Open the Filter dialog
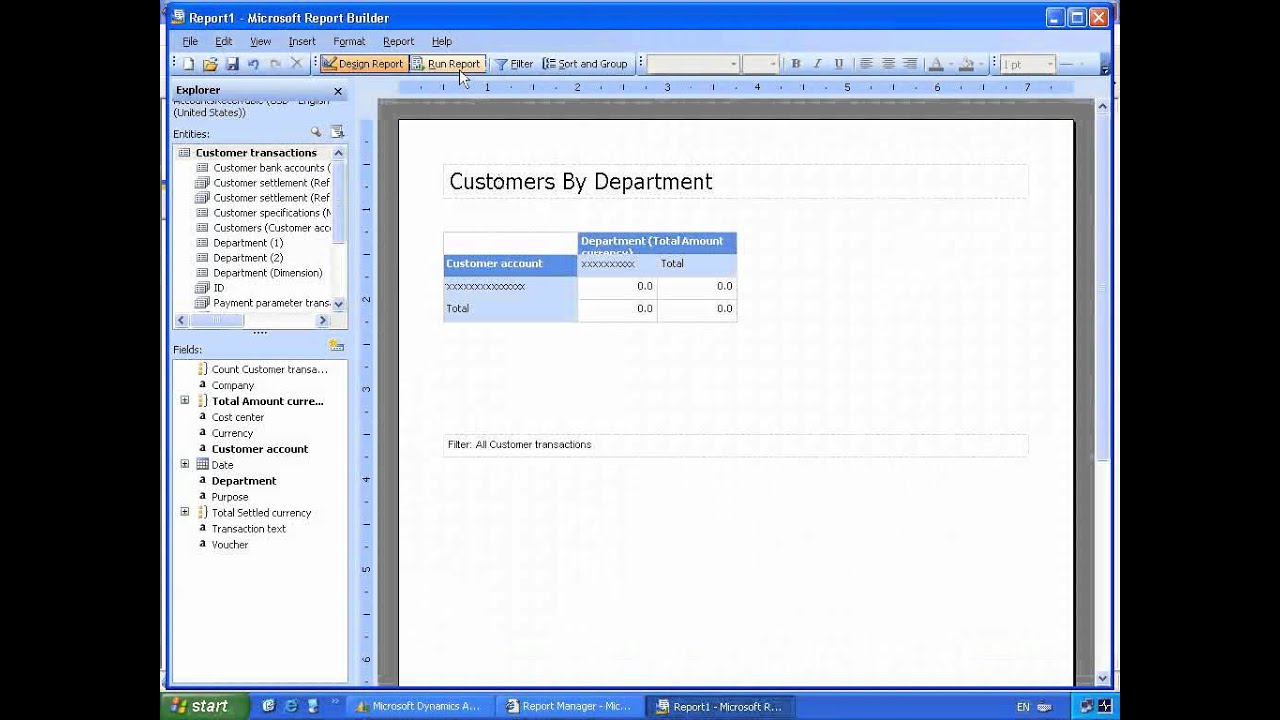1280x720 pixels. pyautogui.click(x=514, y=64)
